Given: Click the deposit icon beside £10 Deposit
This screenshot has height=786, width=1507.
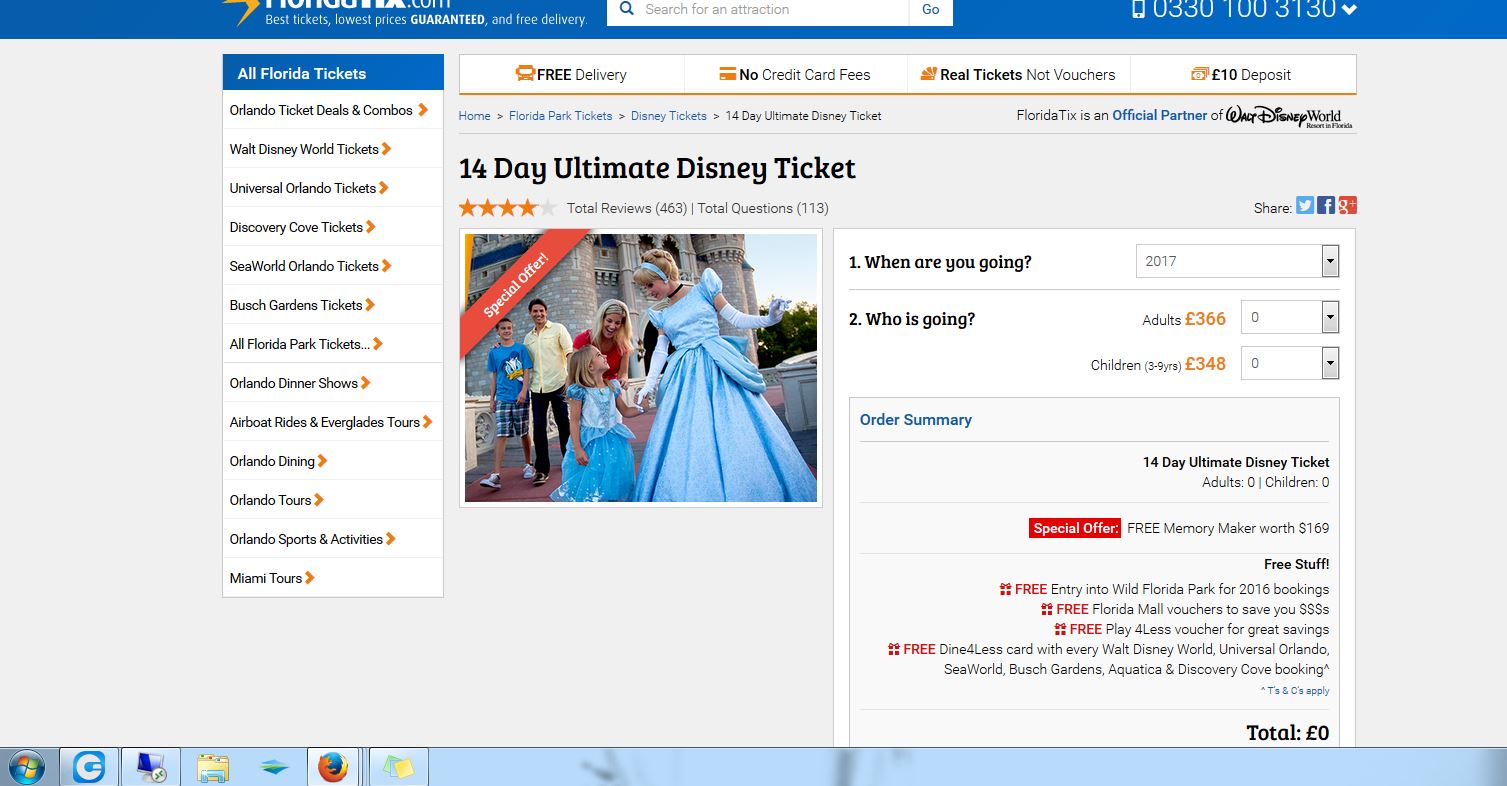Looking at the screenshot, I should [1200, 74].
